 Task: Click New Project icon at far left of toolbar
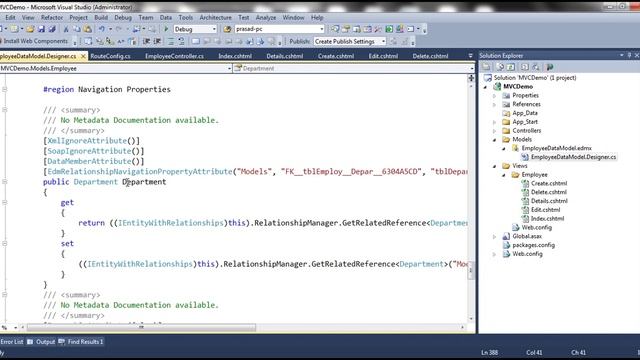point(2,29)
